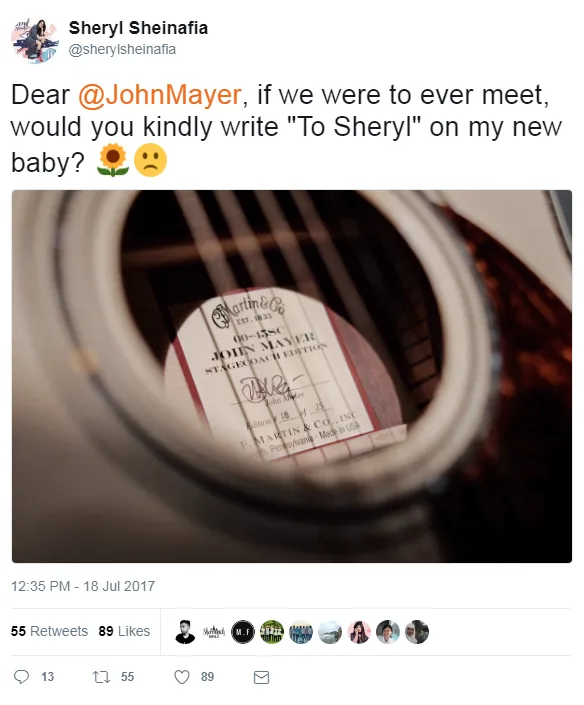Click the sunflower emoji in tweet
This screenshot has height=705, width=584.
pyautogui.click(x=113, y=160)
